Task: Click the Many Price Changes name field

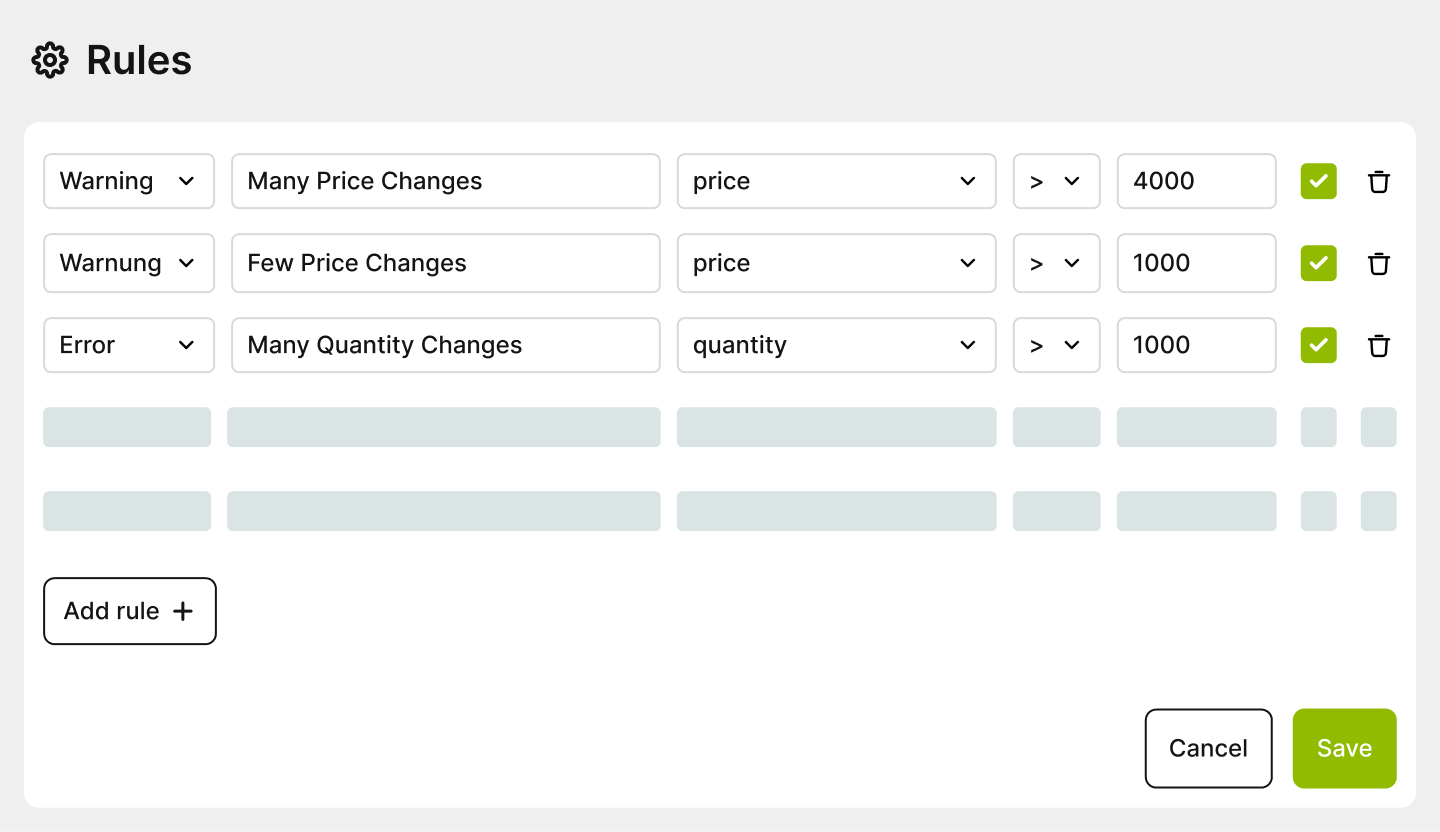Action: click(x=445, y=181)
